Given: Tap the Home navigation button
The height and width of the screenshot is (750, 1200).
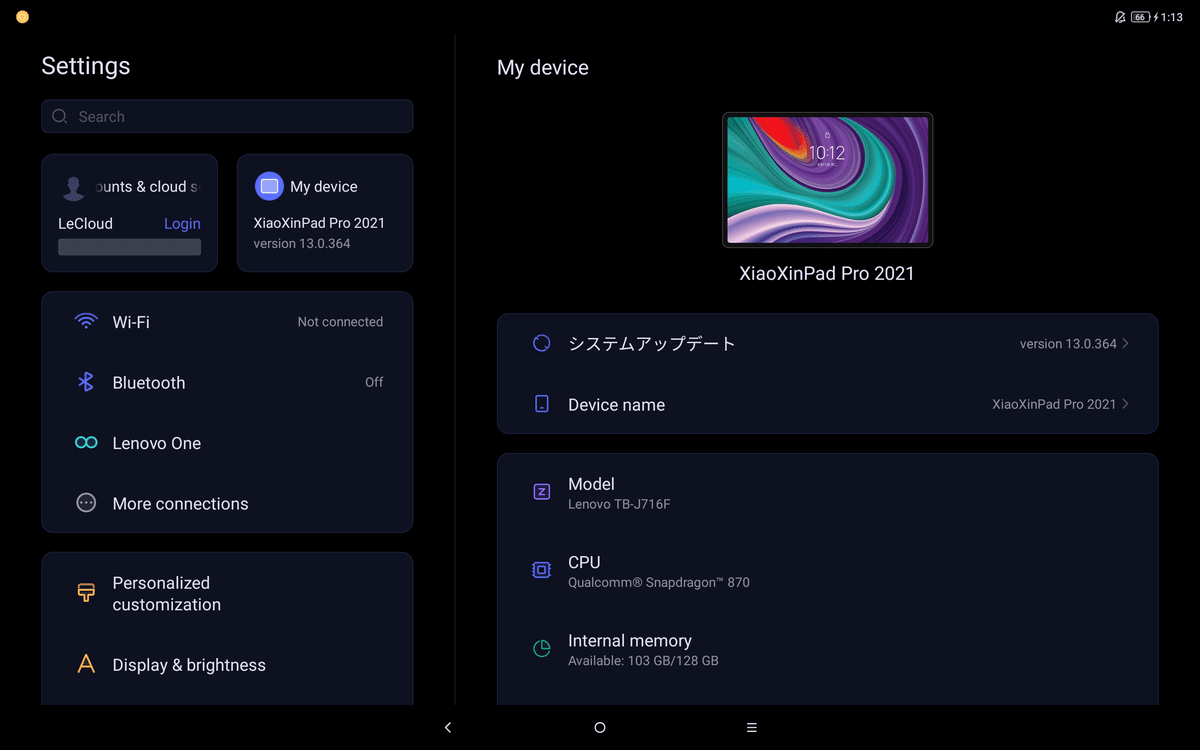Looking at the screenshot, I should pyautogui.click(x=600, y=728).
